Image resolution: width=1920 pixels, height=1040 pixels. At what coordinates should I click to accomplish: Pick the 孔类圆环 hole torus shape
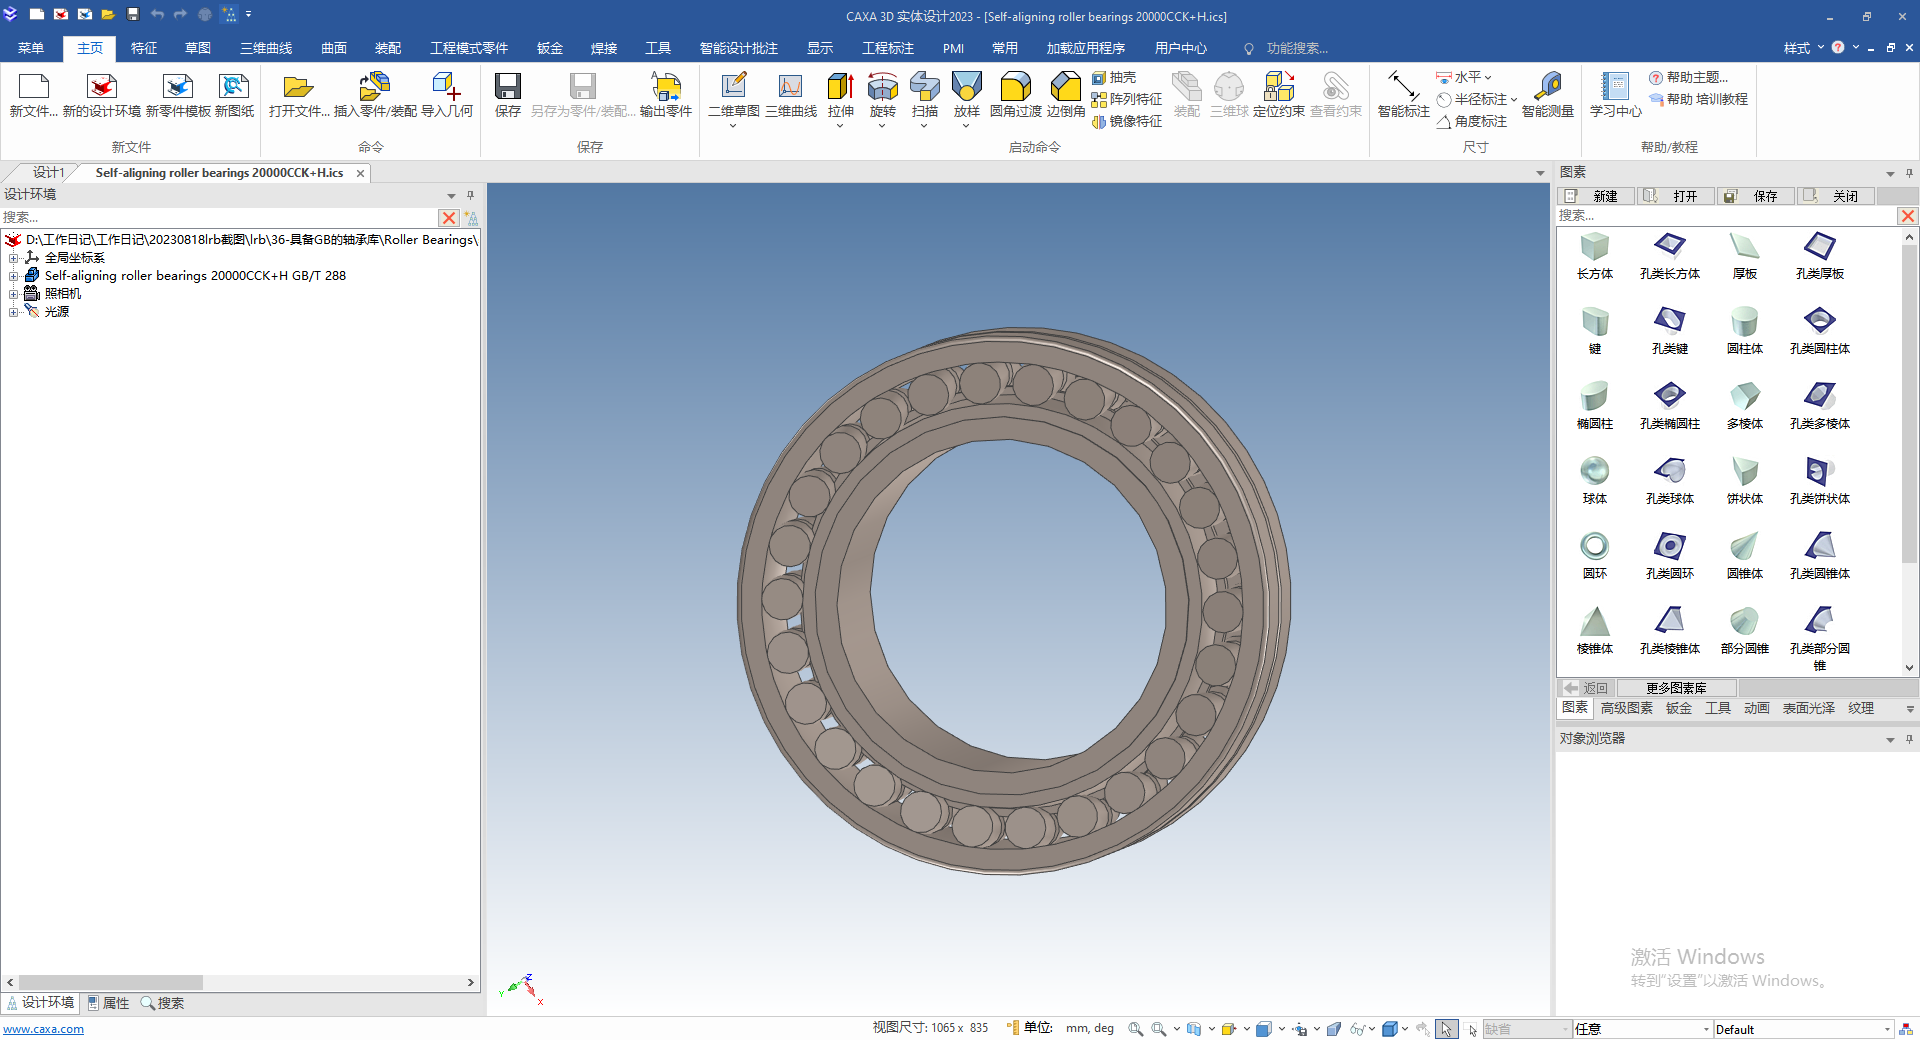tap(1670, 556)
